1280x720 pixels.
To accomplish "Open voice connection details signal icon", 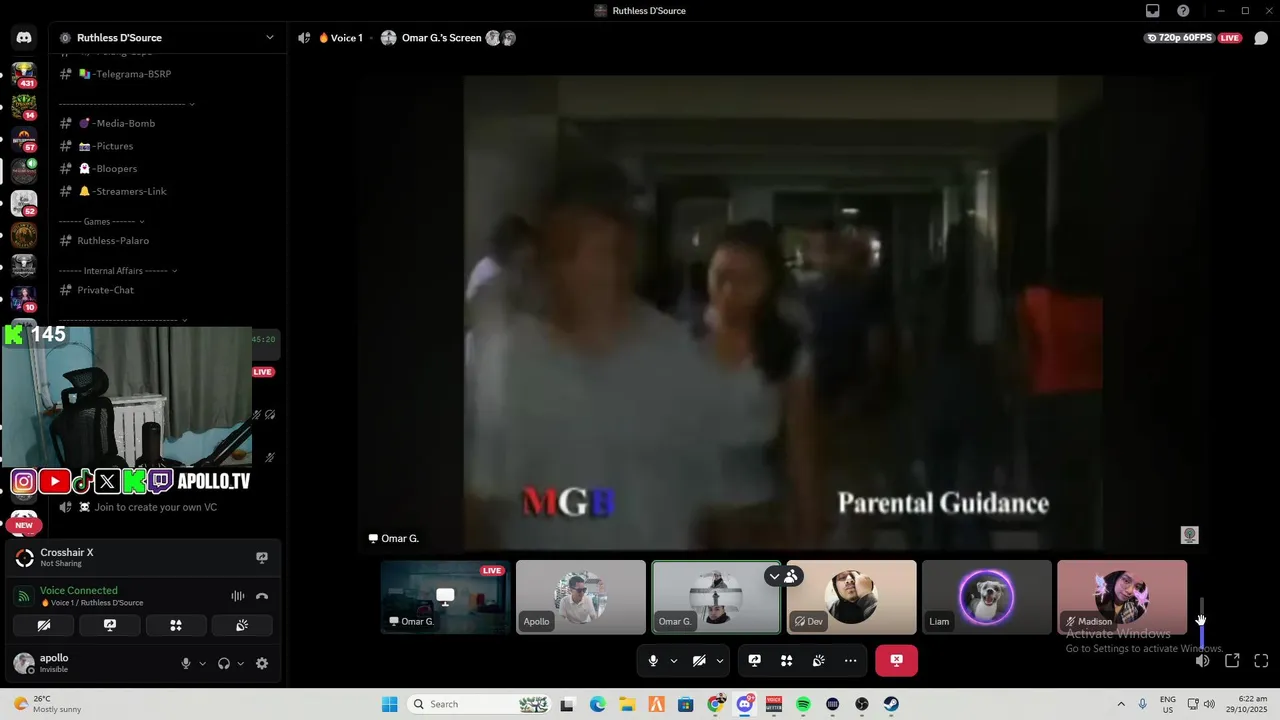I will point(24,596).
